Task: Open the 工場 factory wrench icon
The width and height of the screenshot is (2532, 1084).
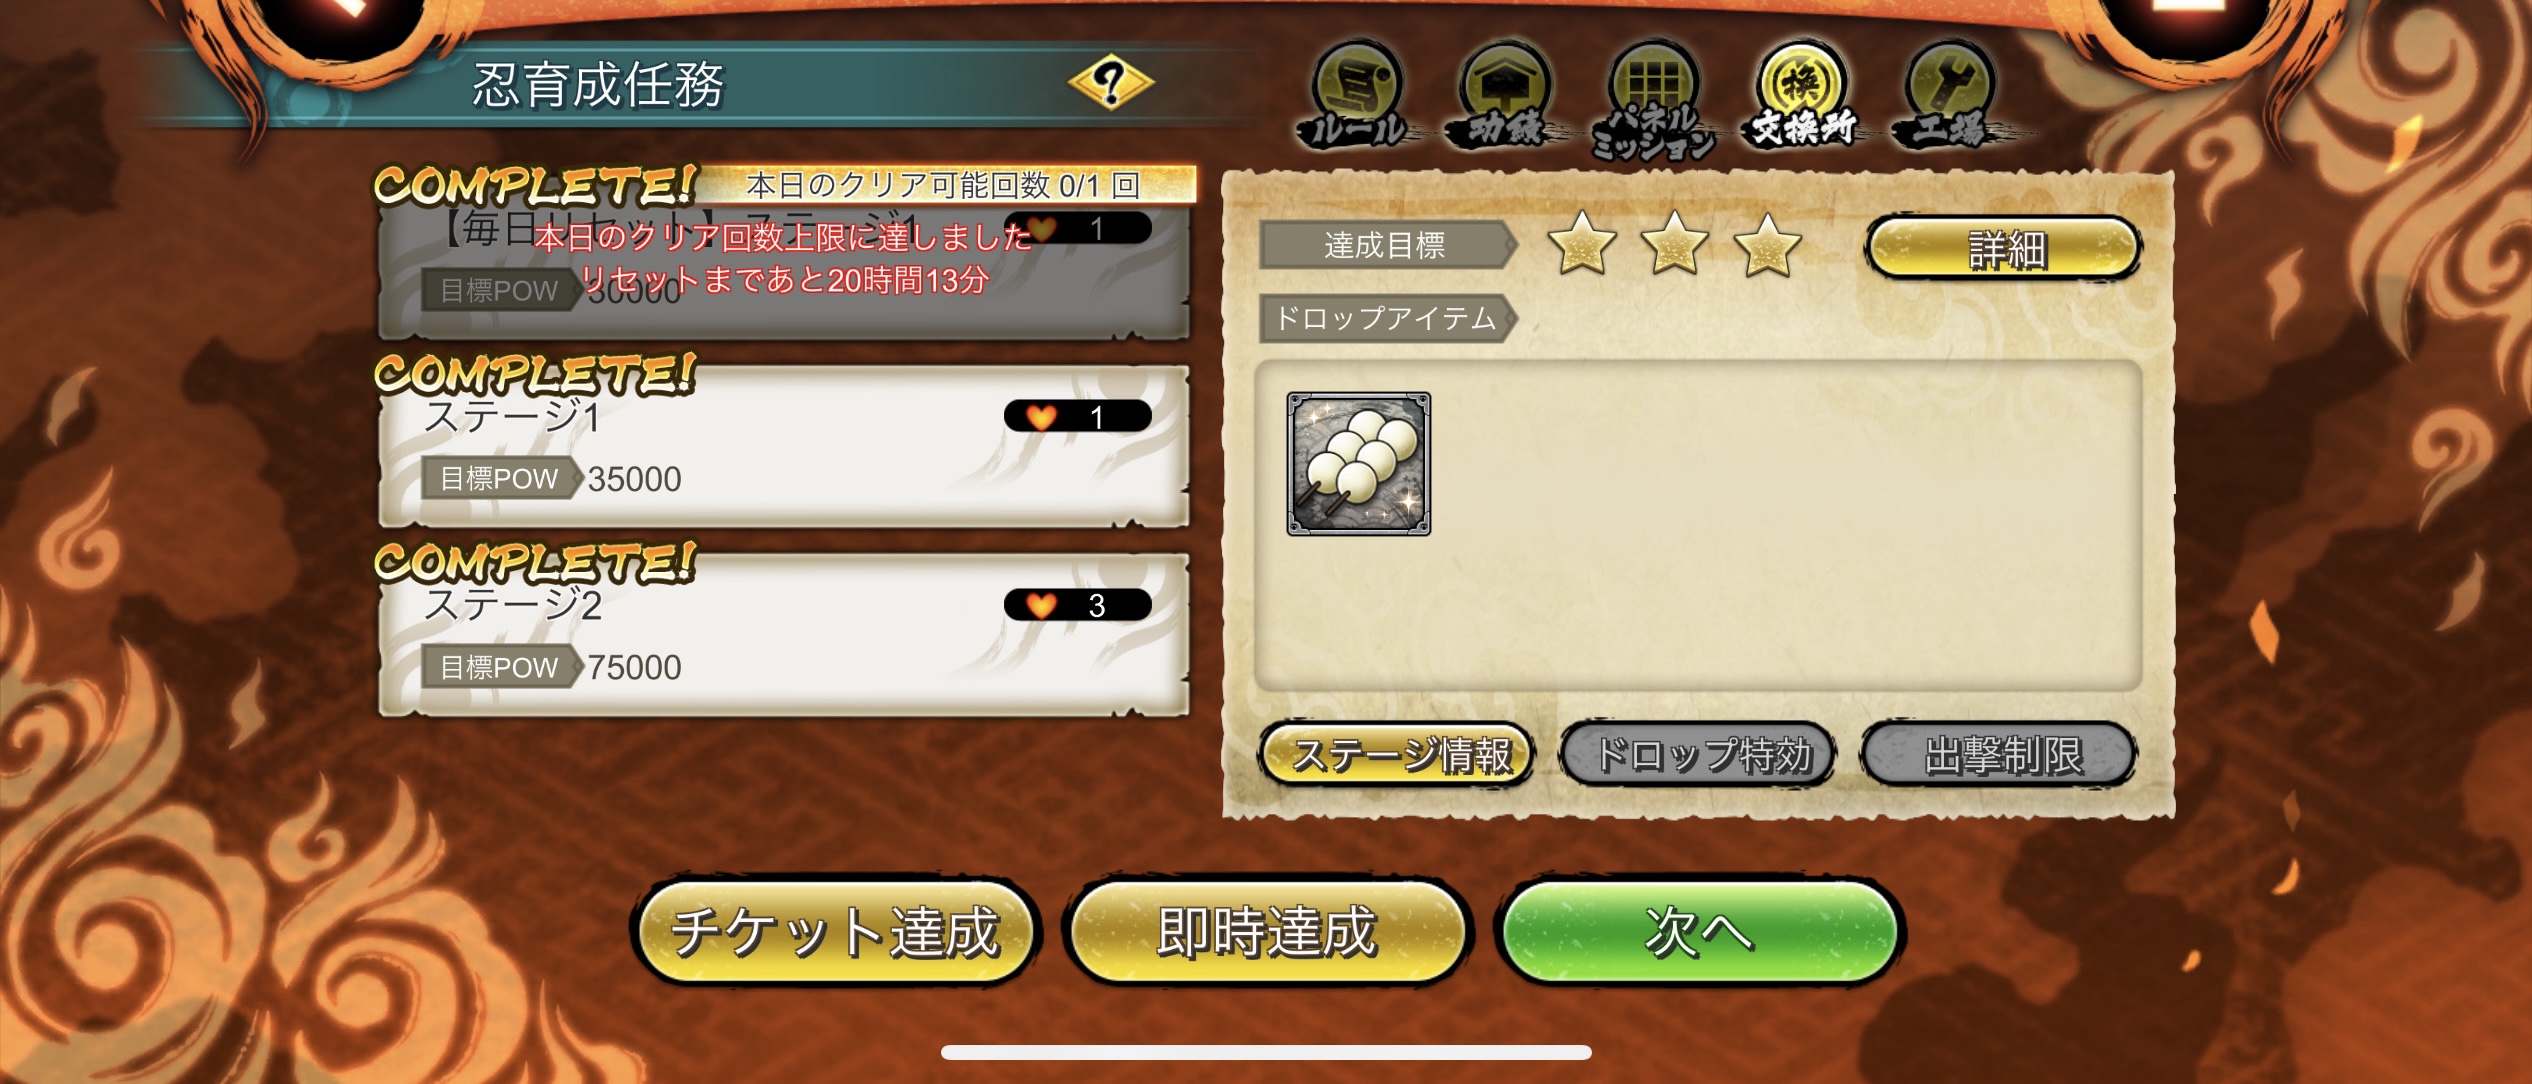Action: (x=1949, y=98)
